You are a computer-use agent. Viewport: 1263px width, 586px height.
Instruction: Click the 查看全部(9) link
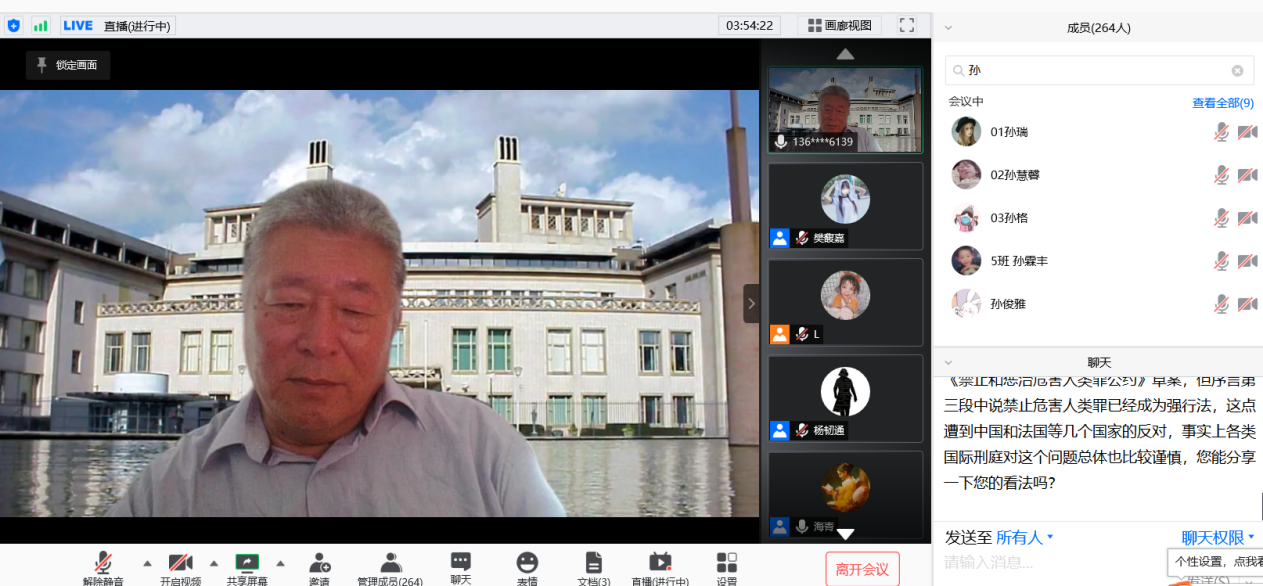tap(1222, 103)
